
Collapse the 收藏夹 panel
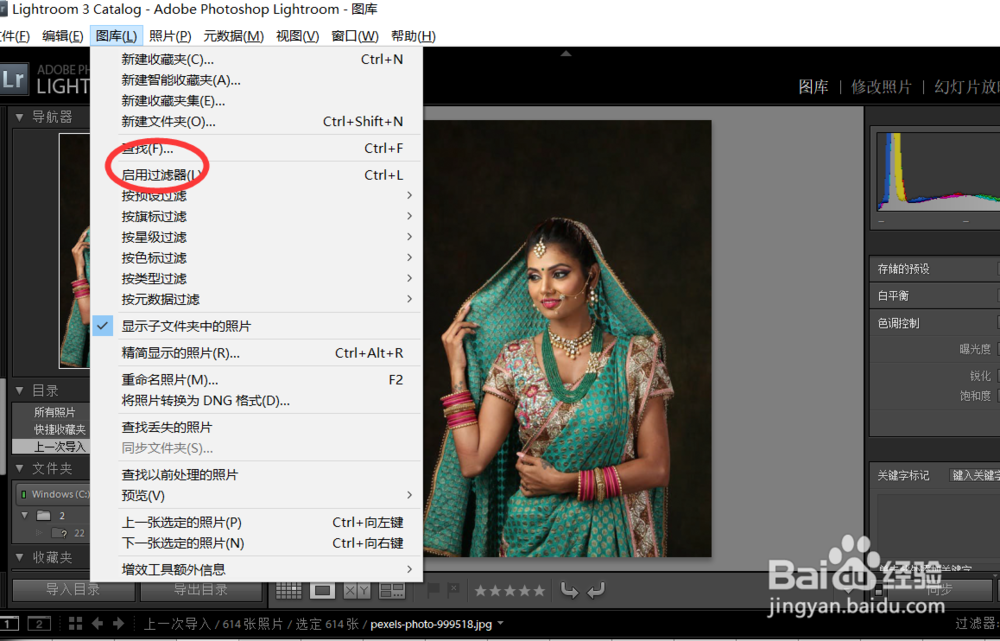click(19, 557)
